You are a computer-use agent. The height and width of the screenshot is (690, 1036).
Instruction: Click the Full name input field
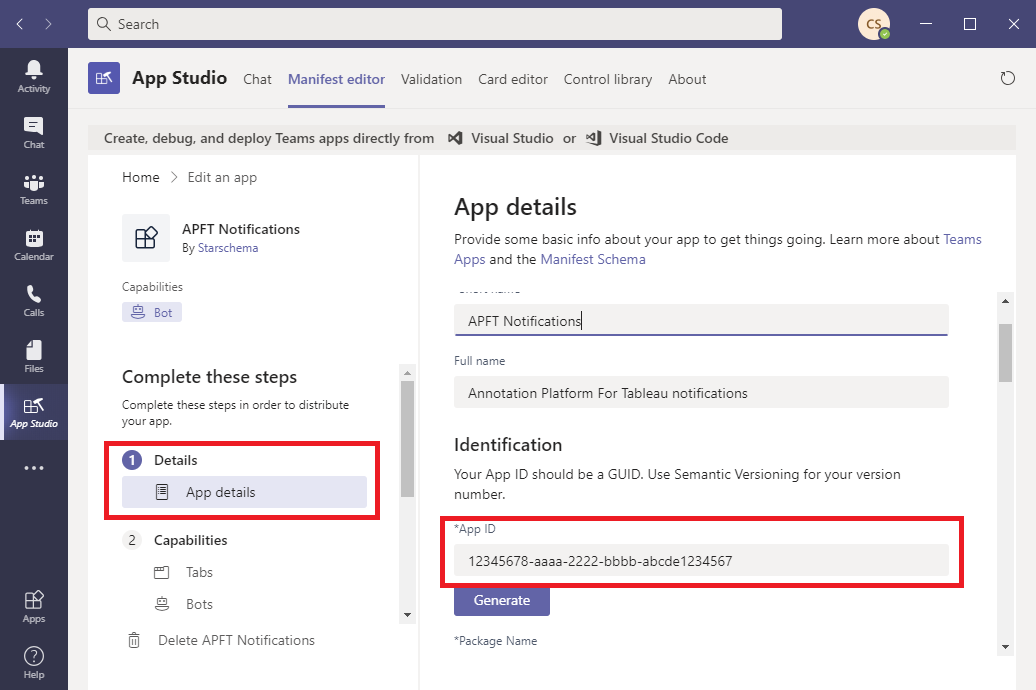pos(701,393)
